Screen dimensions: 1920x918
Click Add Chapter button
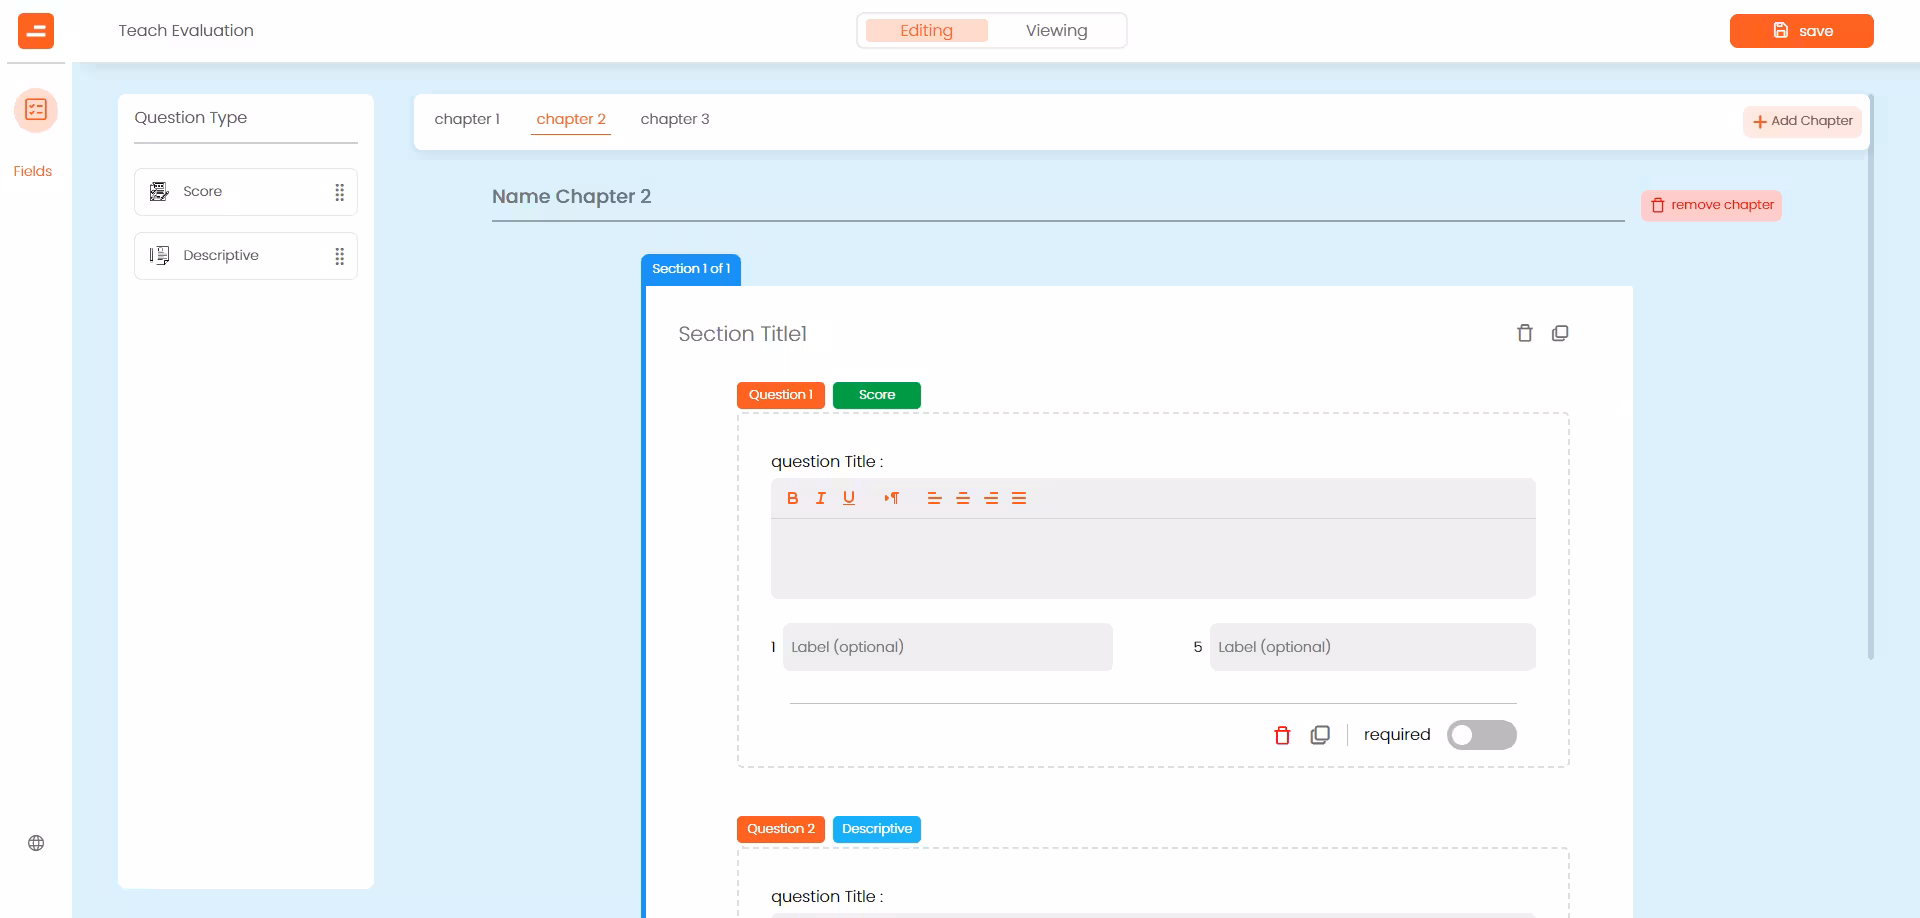coord(1802,121)
